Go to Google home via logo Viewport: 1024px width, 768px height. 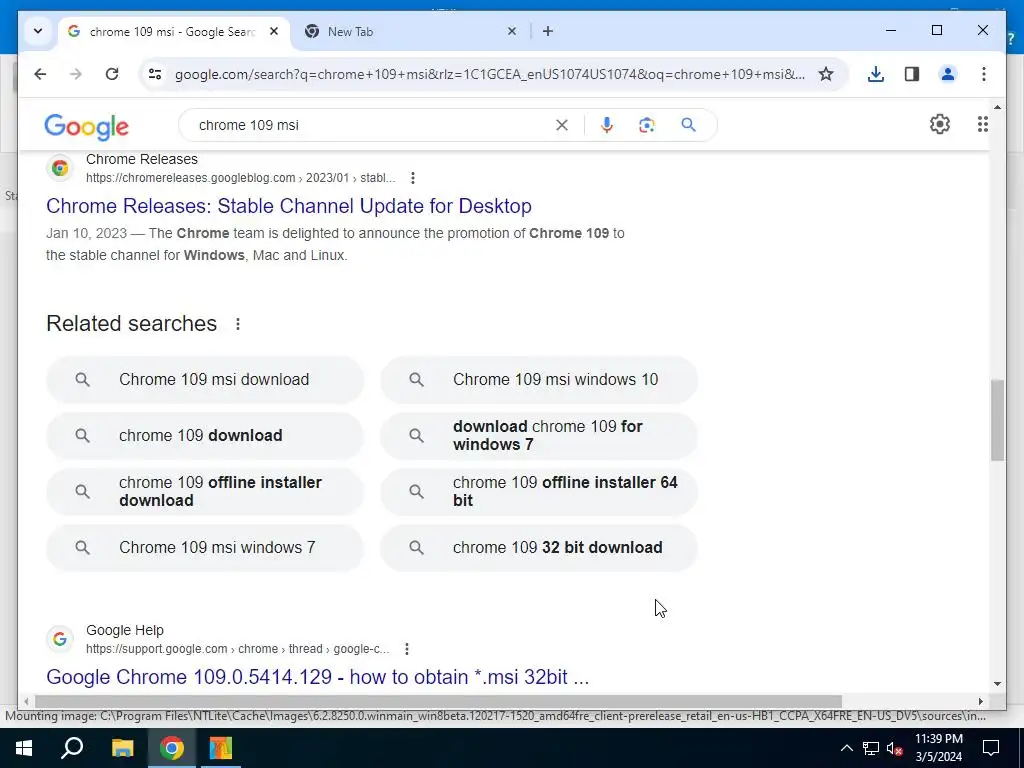click(x=86, y=126)
